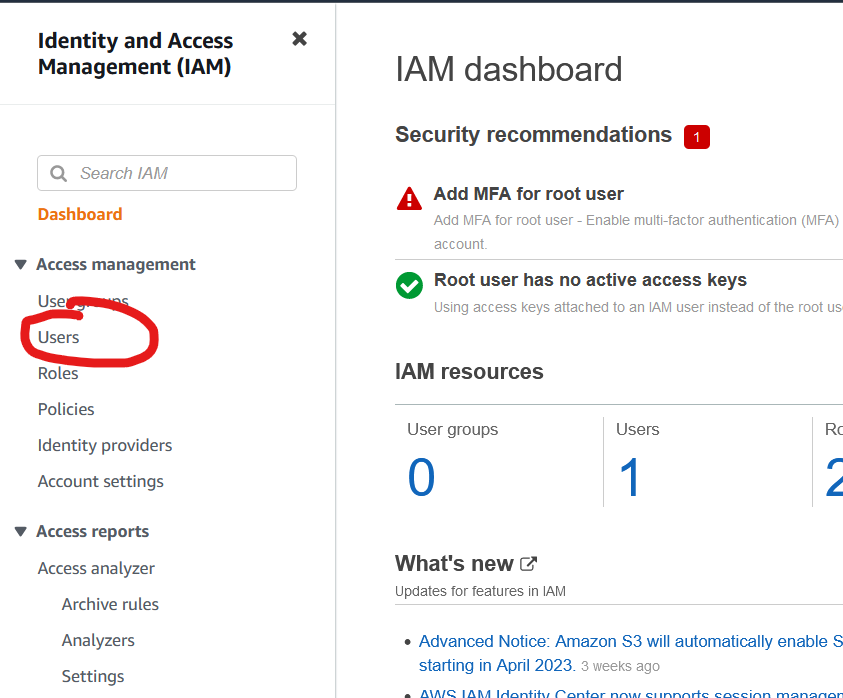Click the green checkmark status icon
This screenshot has height=698, width=843.
(x=409, y=285)
